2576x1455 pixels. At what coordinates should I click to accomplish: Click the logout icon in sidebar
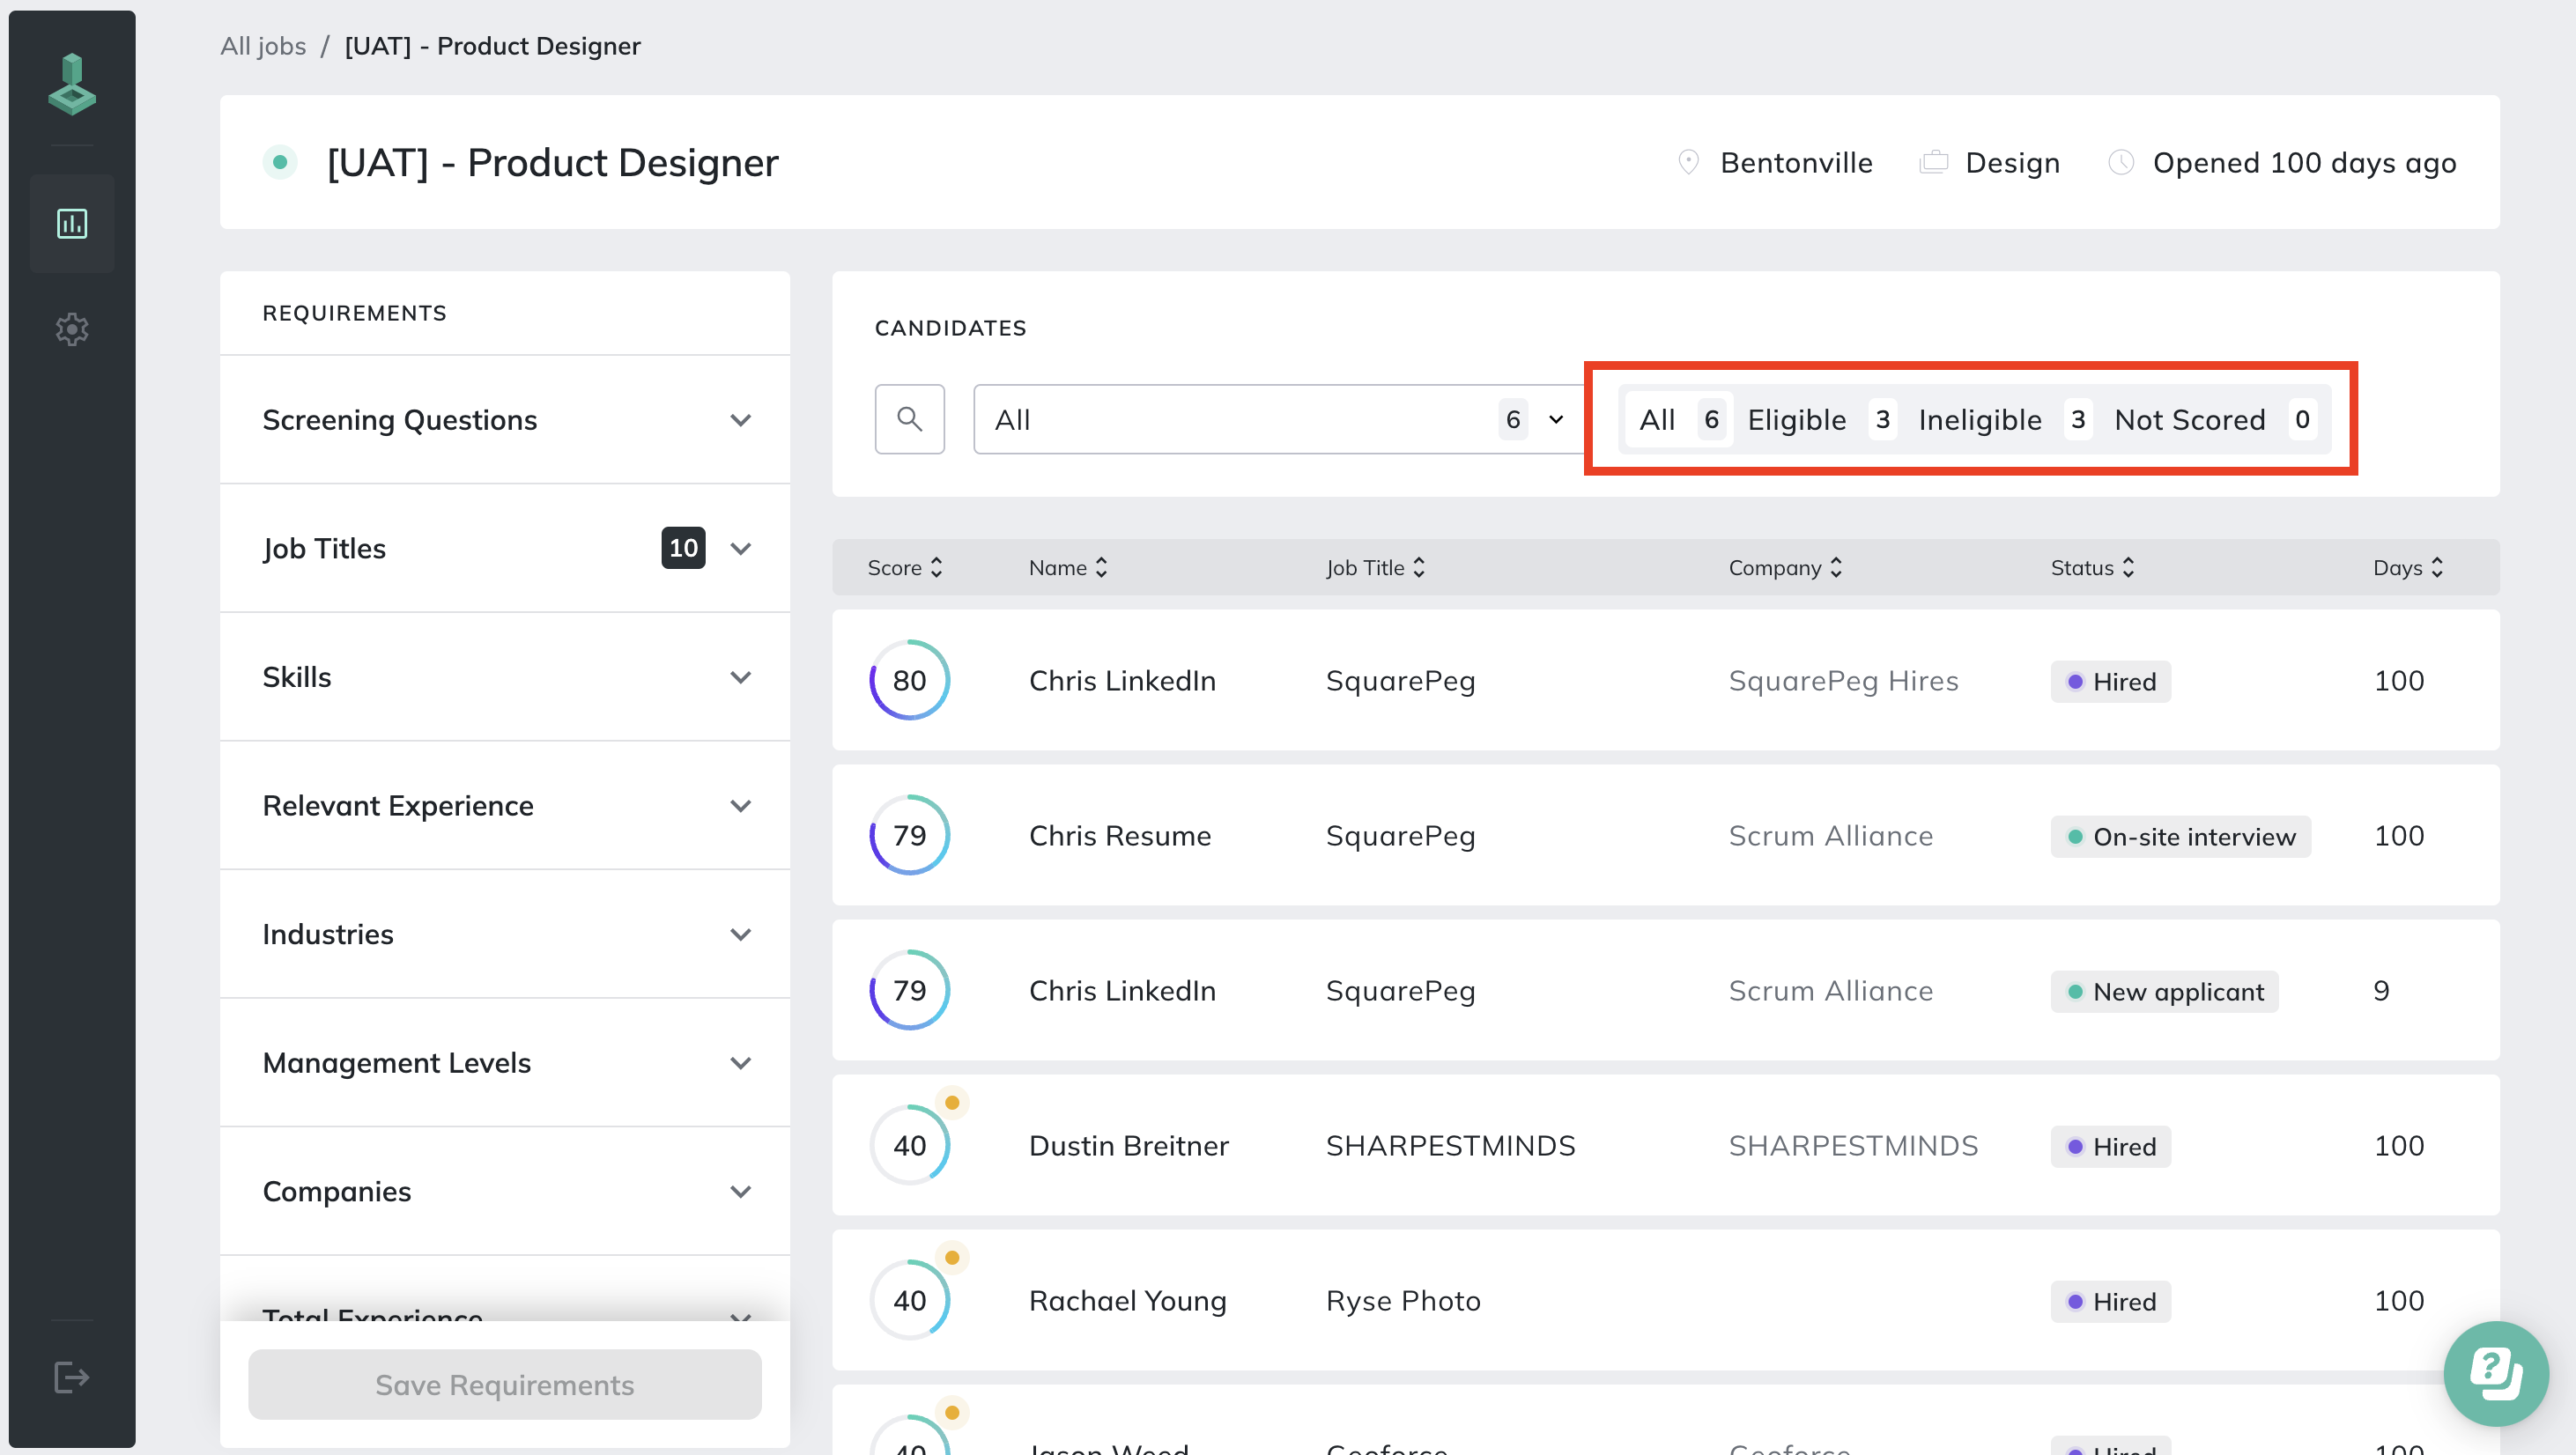pos(72,1377)
